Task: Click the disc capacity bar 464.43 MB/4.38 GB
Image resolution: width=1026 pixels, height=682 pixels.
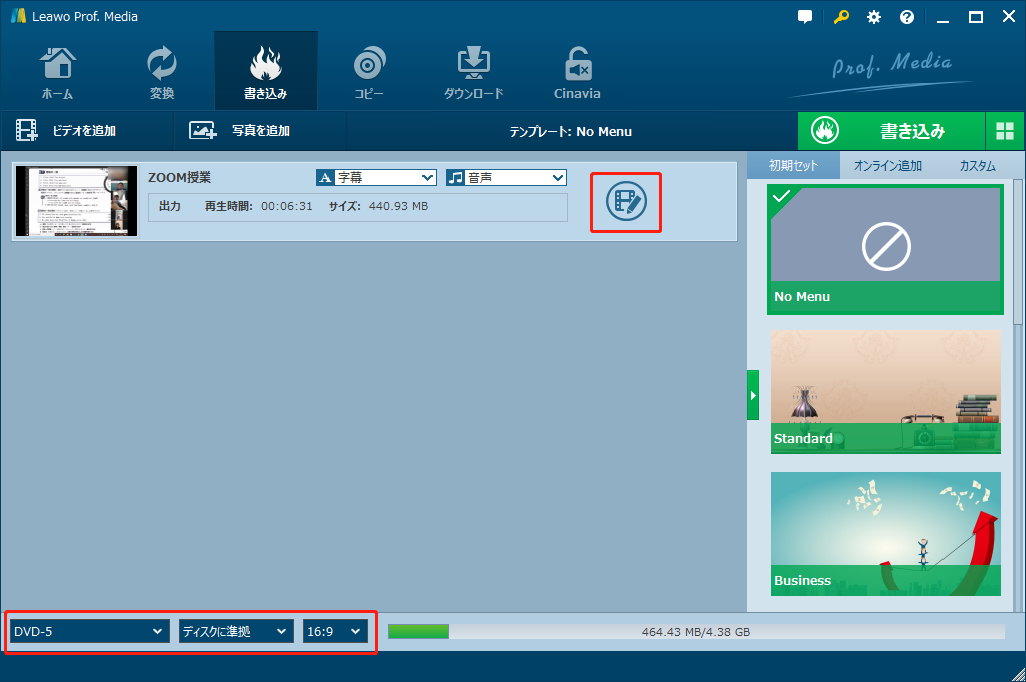Action: 696,632
